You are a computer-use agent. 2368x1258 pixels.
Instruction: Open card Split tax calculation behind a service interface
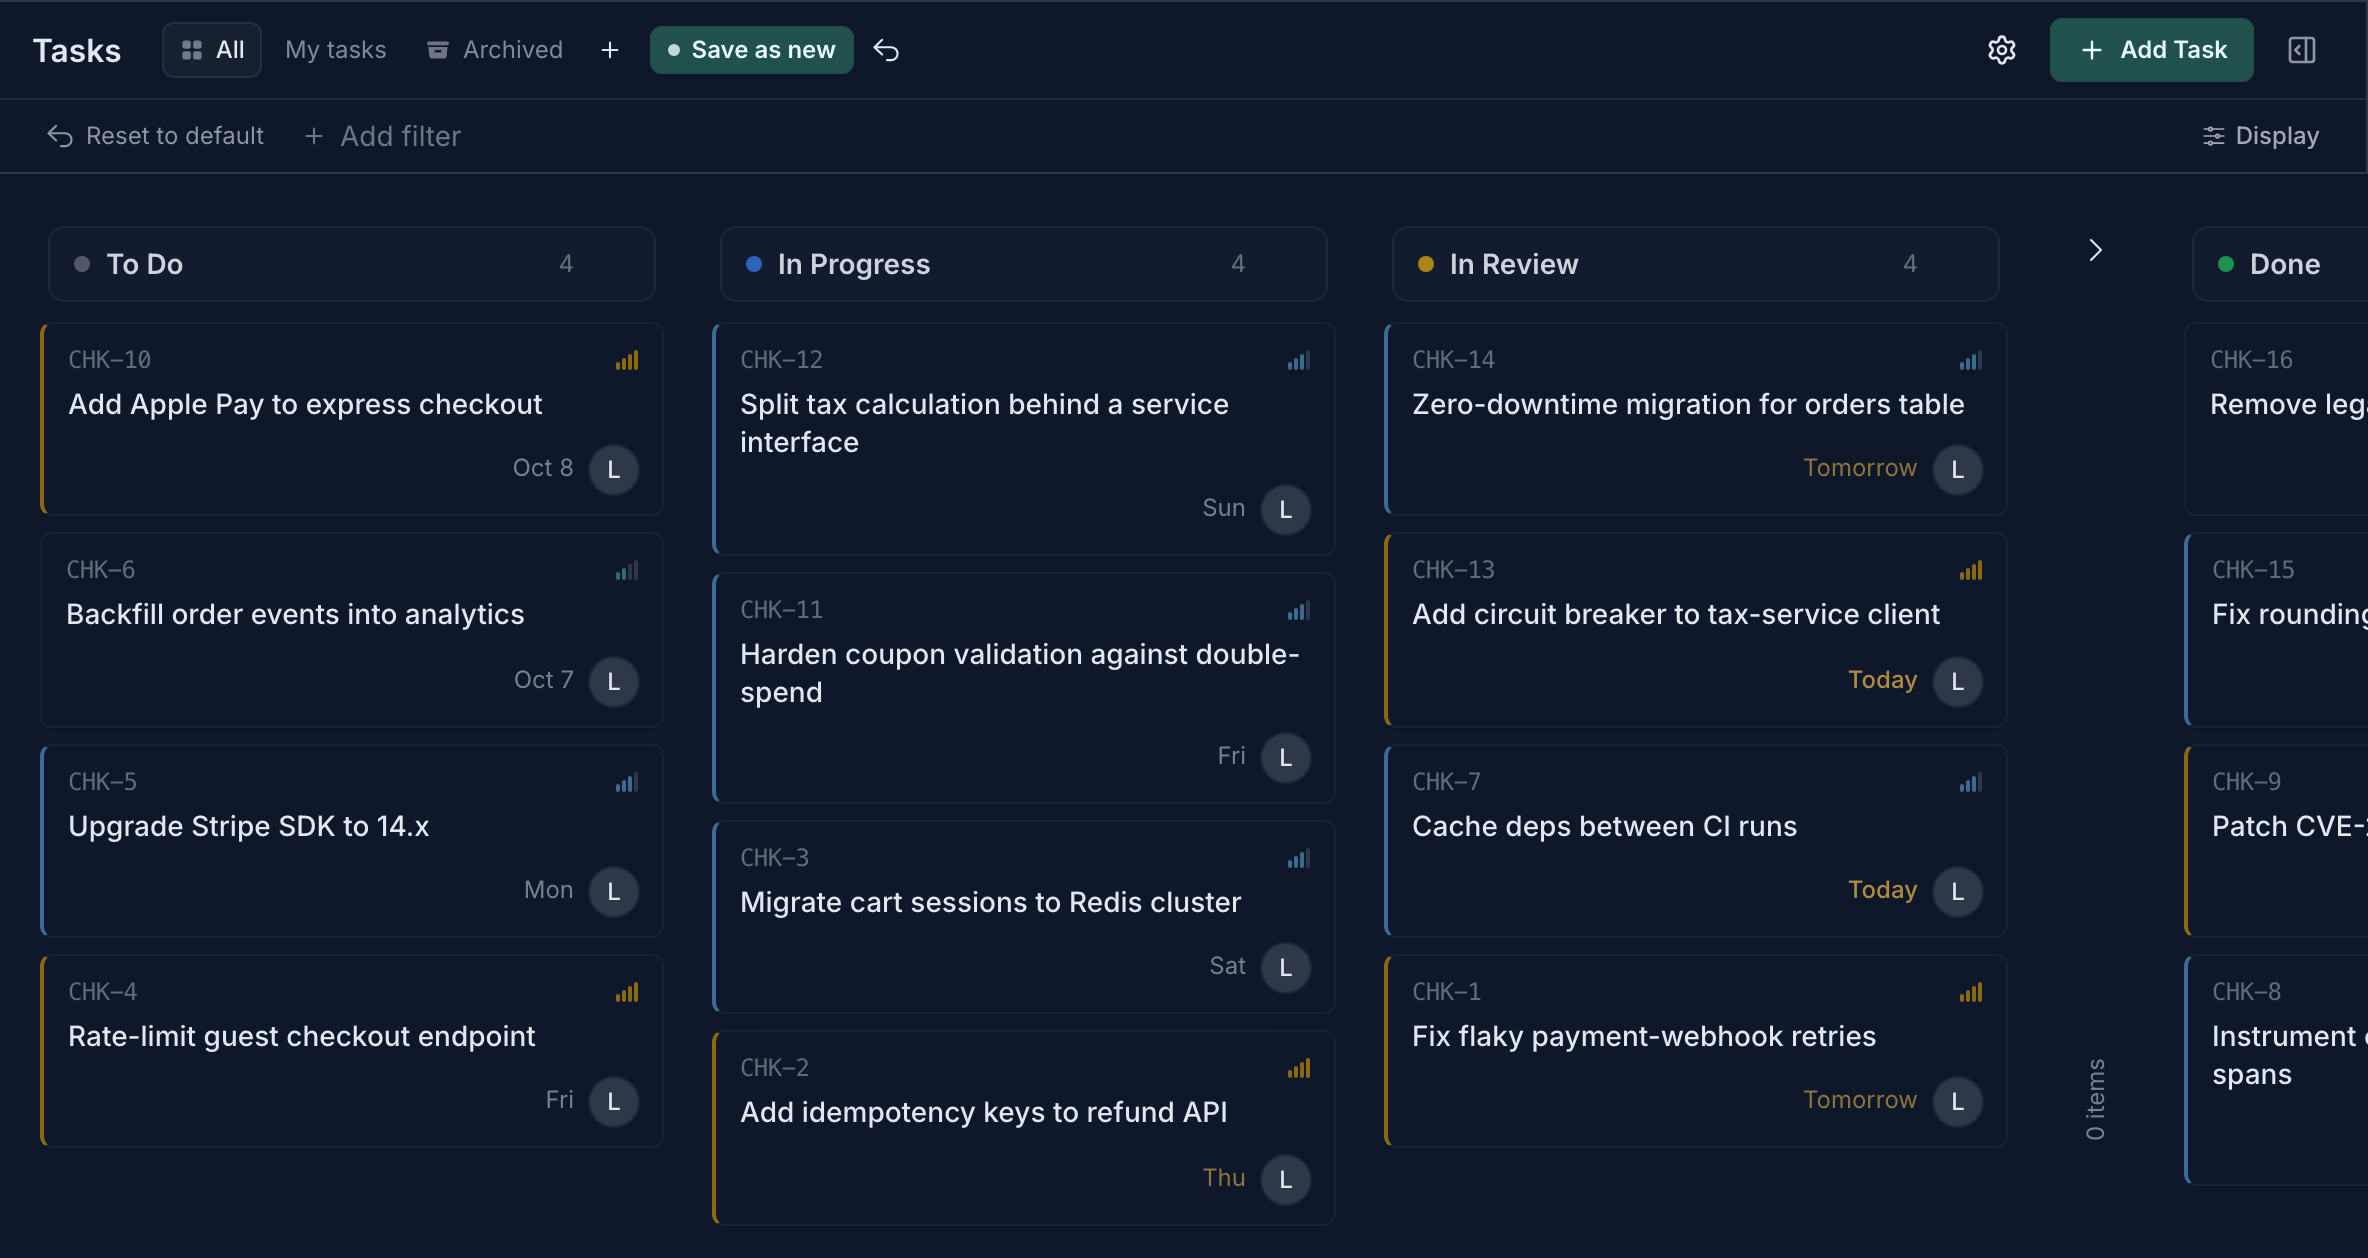1024,439
